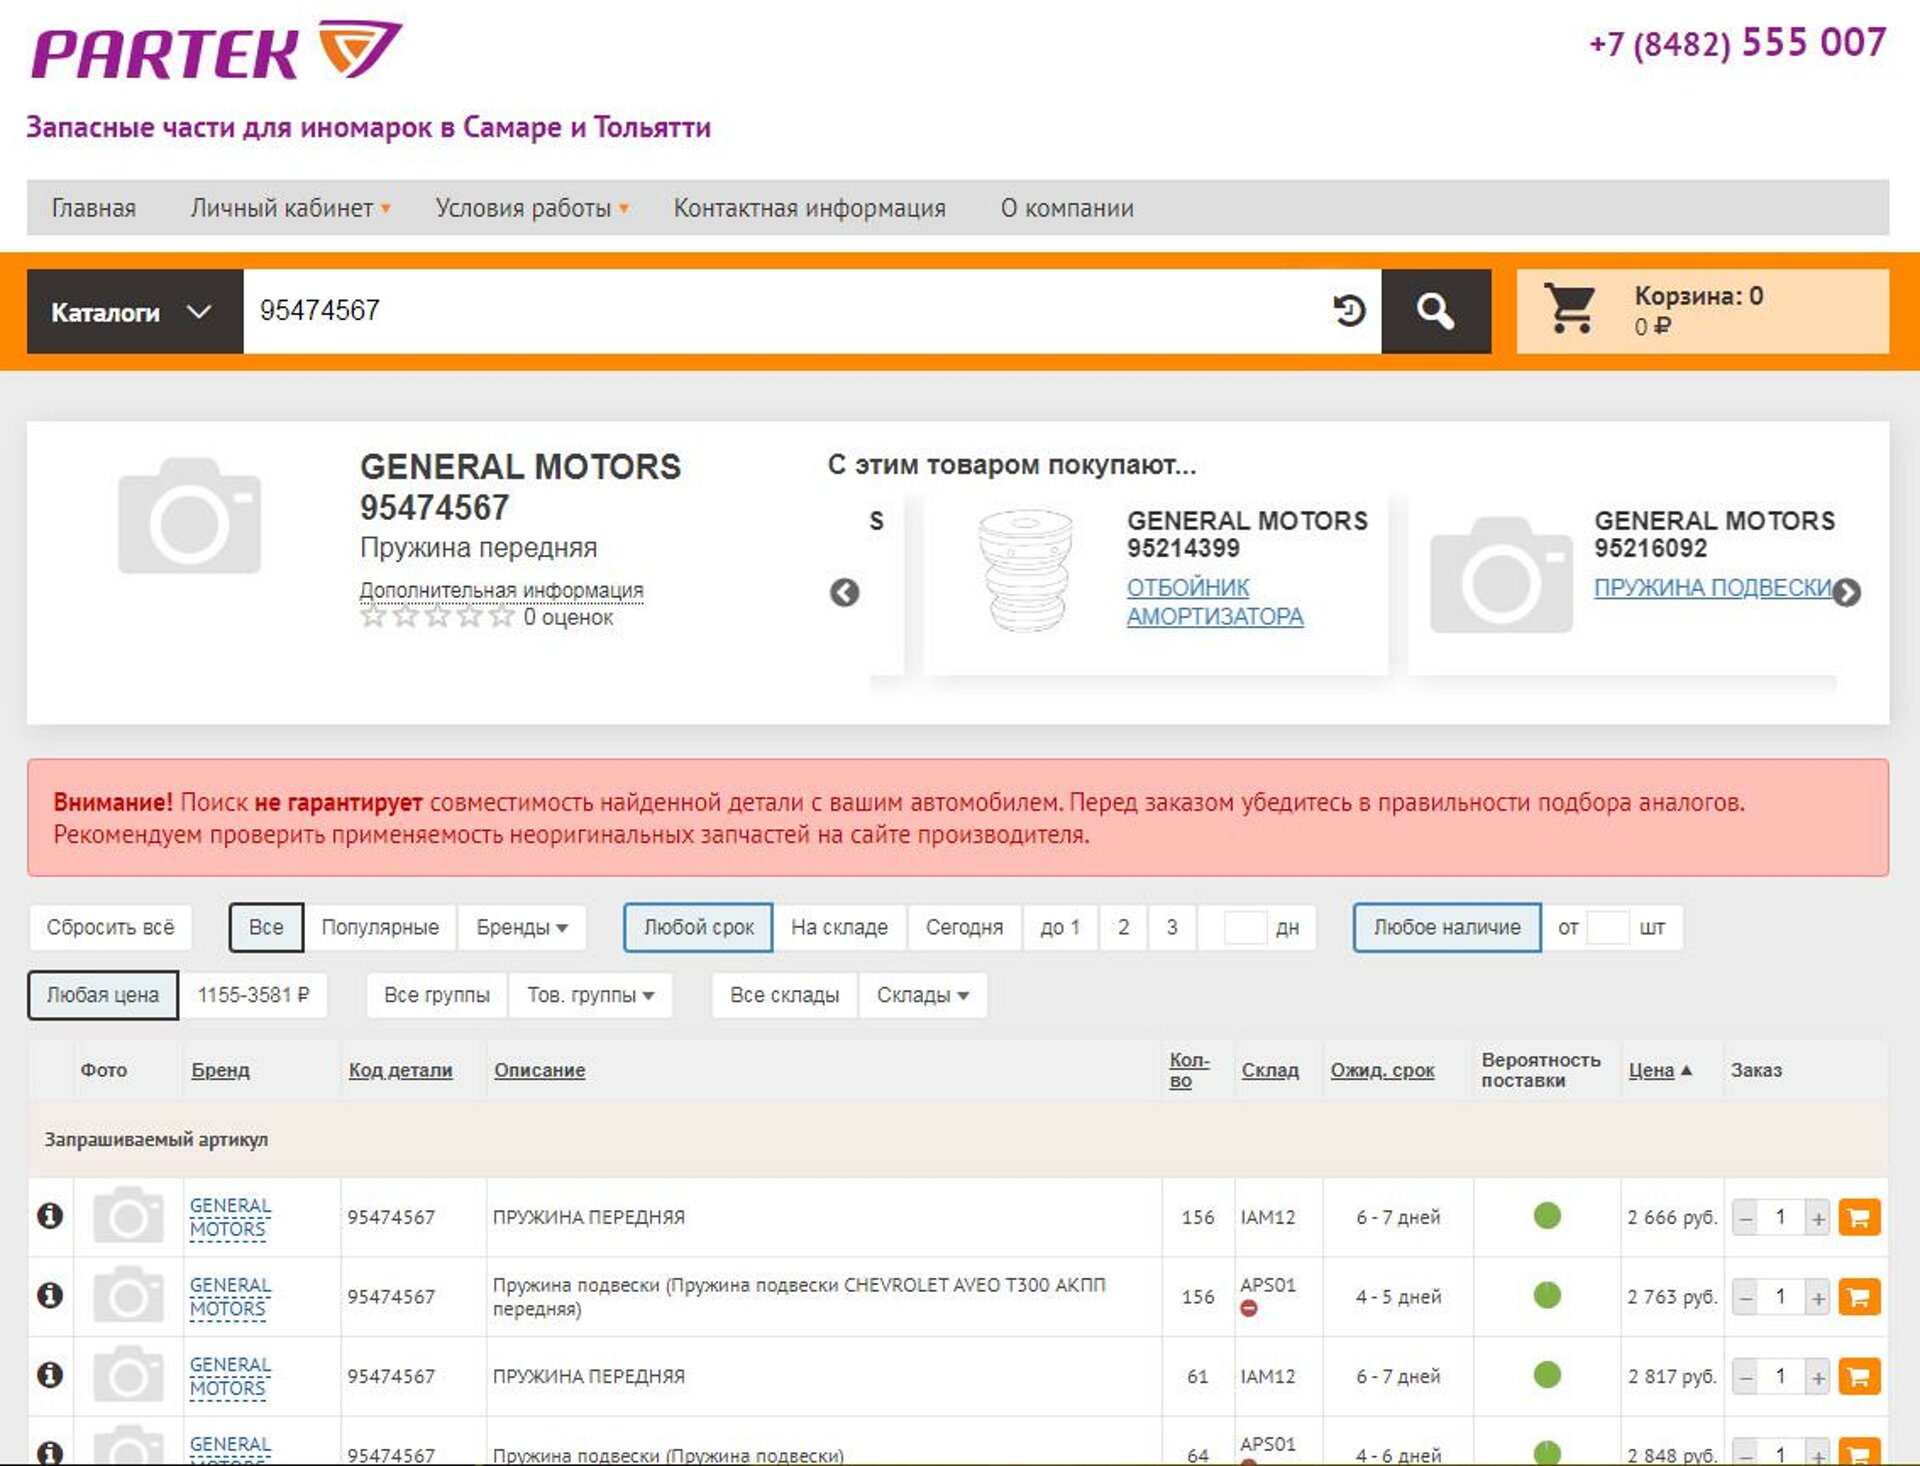Viewport: 1920px width, 1466px height.
Task: Sort table by 'Ожид. срок' column
Action: (1382, 1070)
